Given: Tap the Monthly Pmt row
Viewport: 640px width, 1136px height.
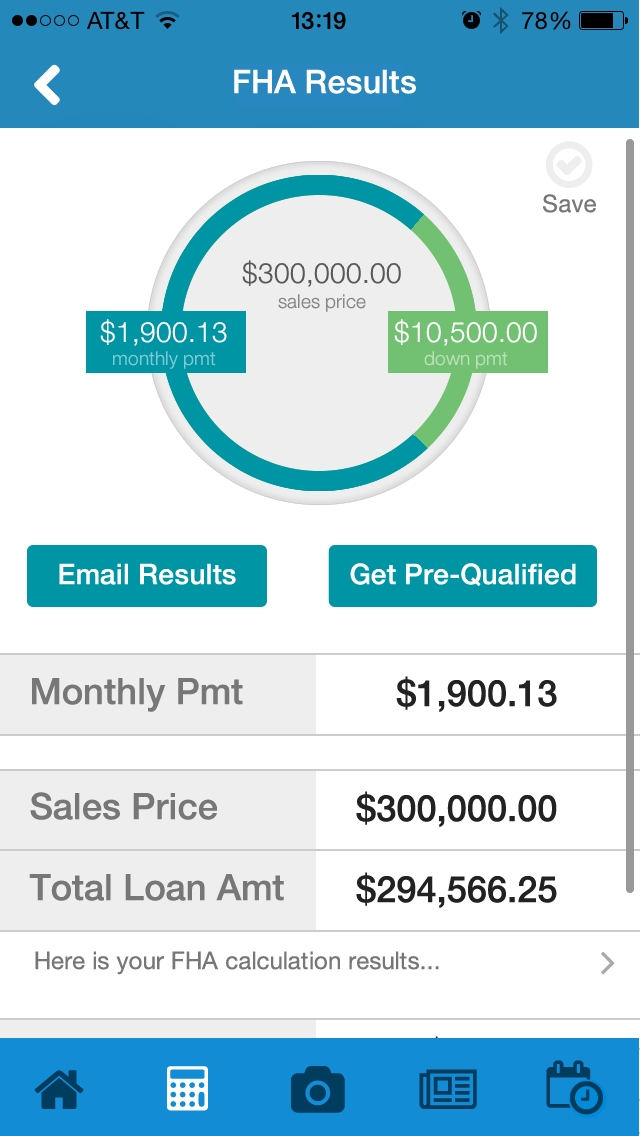Looking at the screenshot, I should (x=312, y=694).
